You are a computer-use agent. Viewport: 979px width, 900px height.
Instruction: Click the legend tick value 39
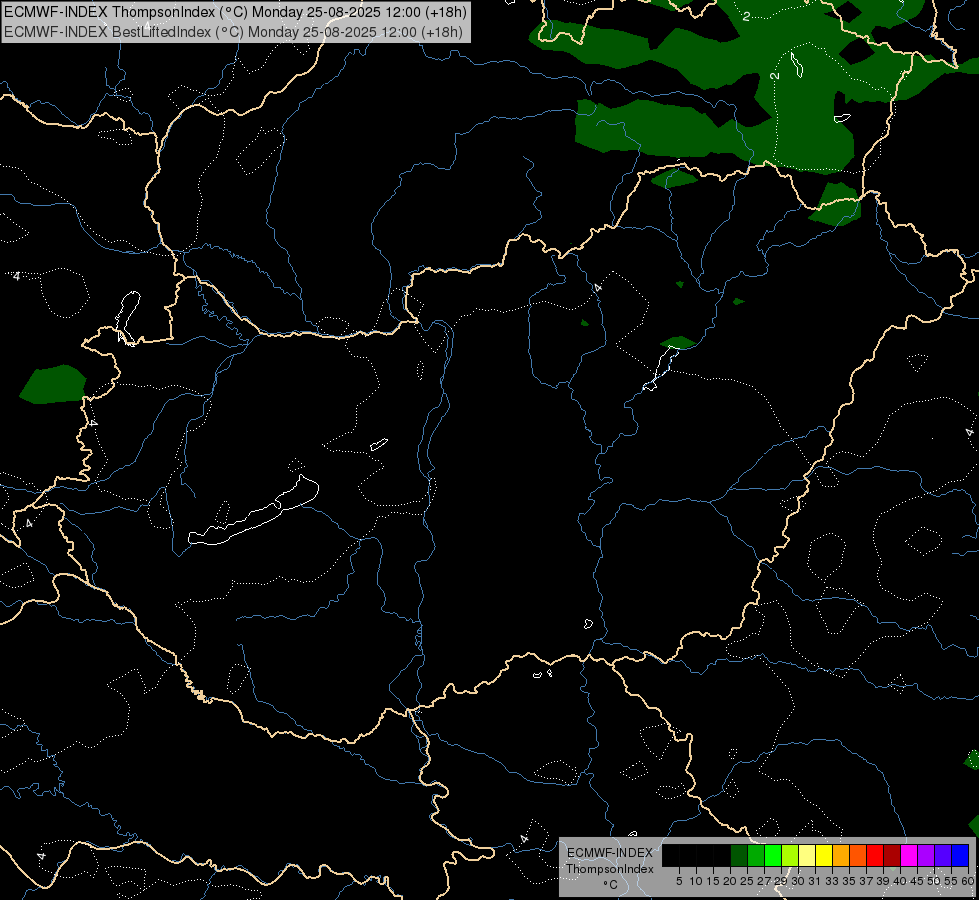tap(883, 881)
